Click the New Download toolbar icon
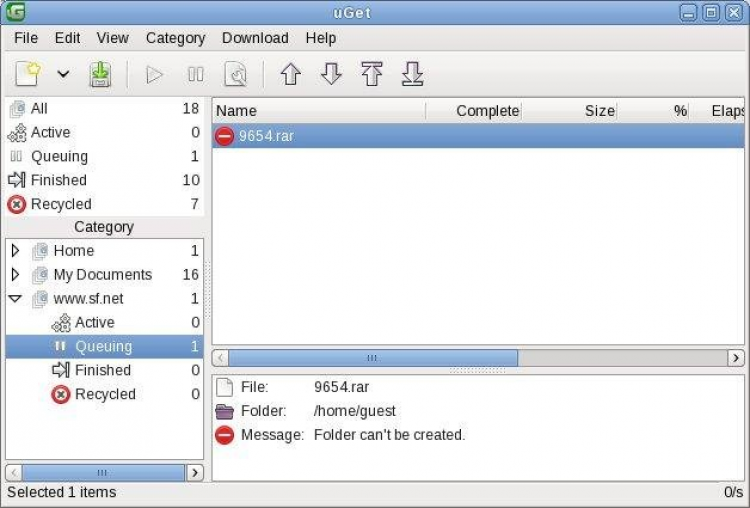750x508 pixels. 28,74
